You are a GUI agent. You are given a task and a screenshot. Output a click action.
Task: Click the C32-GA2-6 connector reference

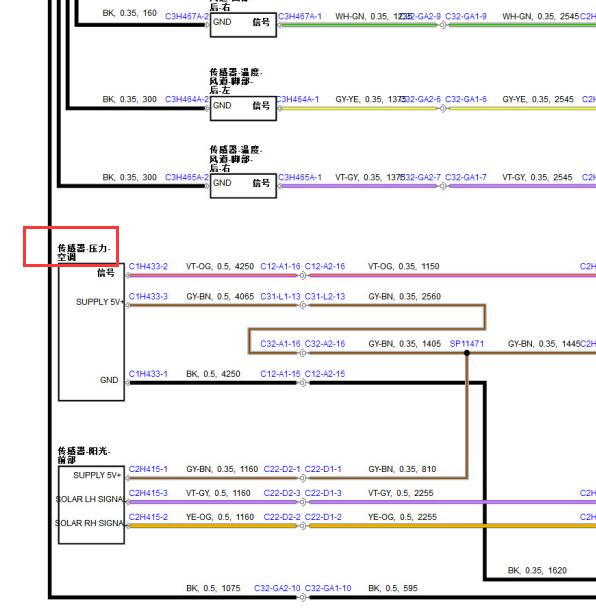click(x=420, y=99)
